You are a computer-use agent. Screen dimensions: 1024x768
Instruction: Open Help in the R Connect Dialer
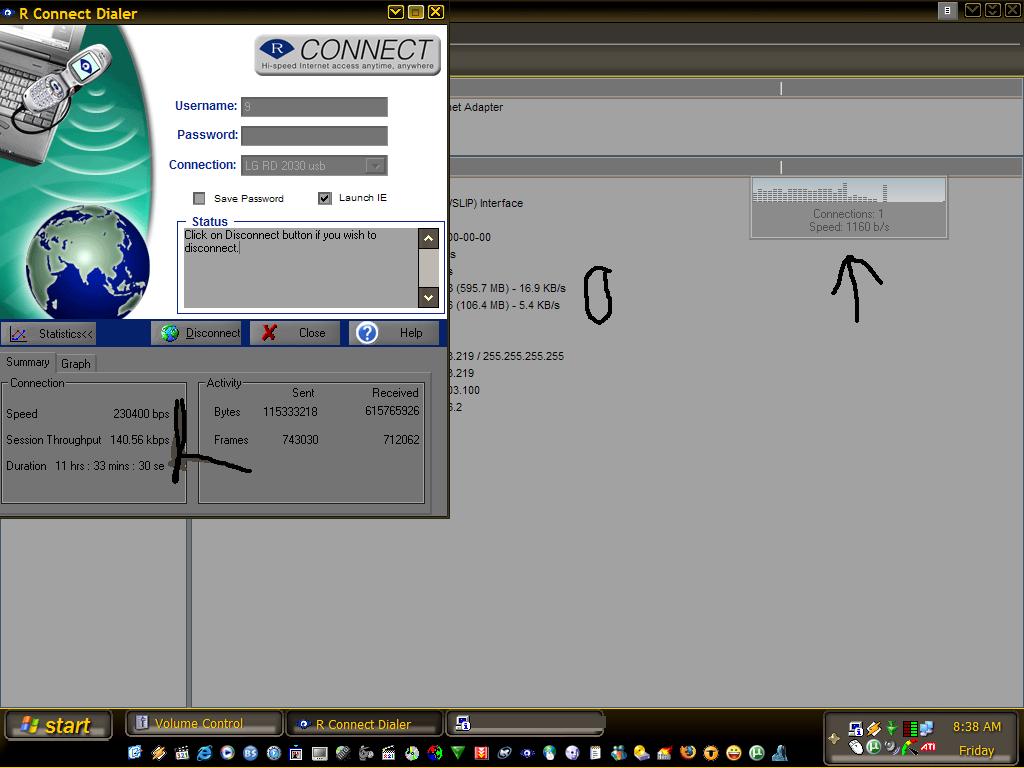[x=395, y=333]
